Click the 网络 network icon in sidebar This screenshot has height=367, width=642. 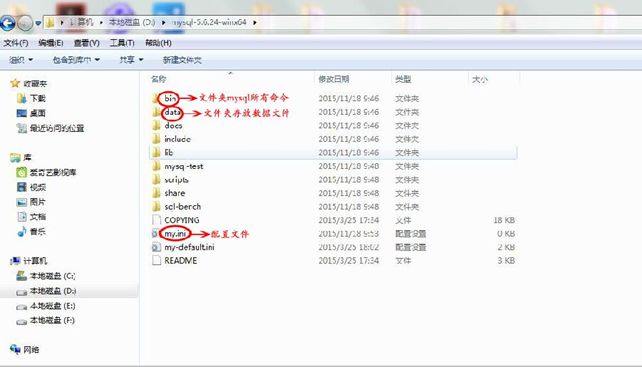(15, 349)
